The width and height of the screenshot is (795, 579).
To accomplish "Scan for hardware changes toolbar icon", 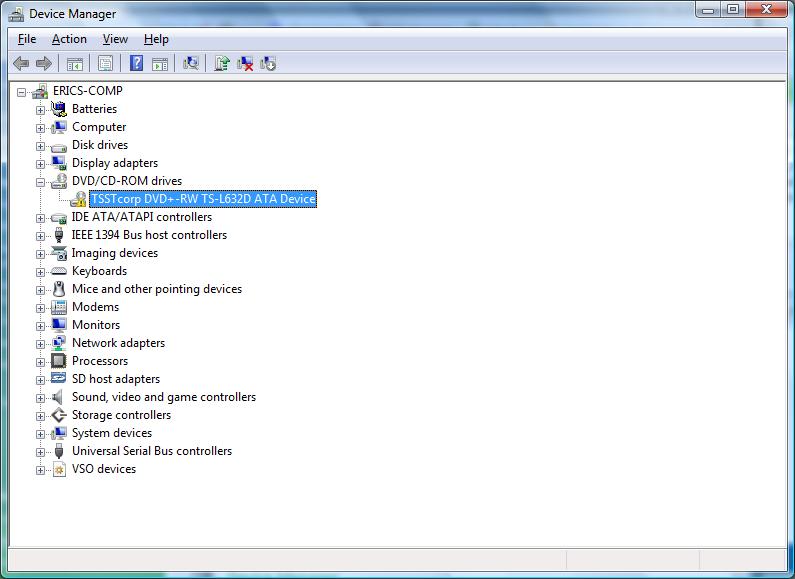I will pyautogui.click(x=191, y=63).
